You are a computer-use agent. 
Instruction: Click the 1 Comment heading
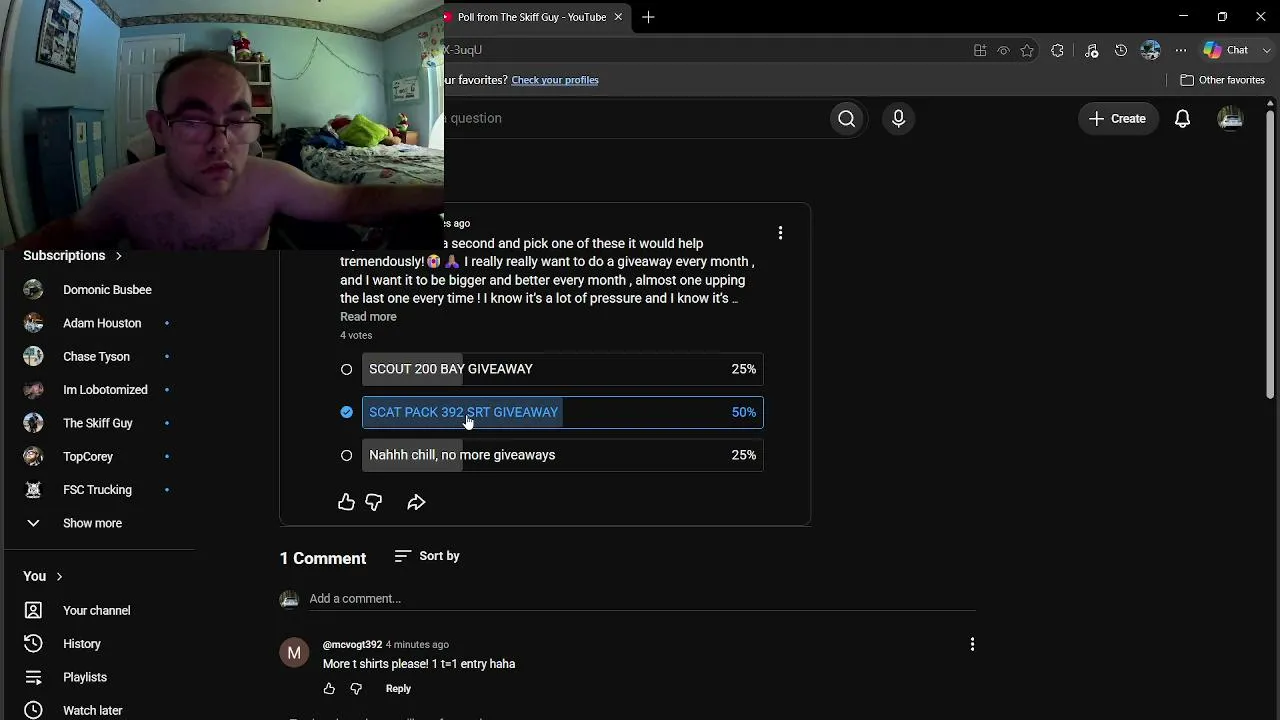323,559
